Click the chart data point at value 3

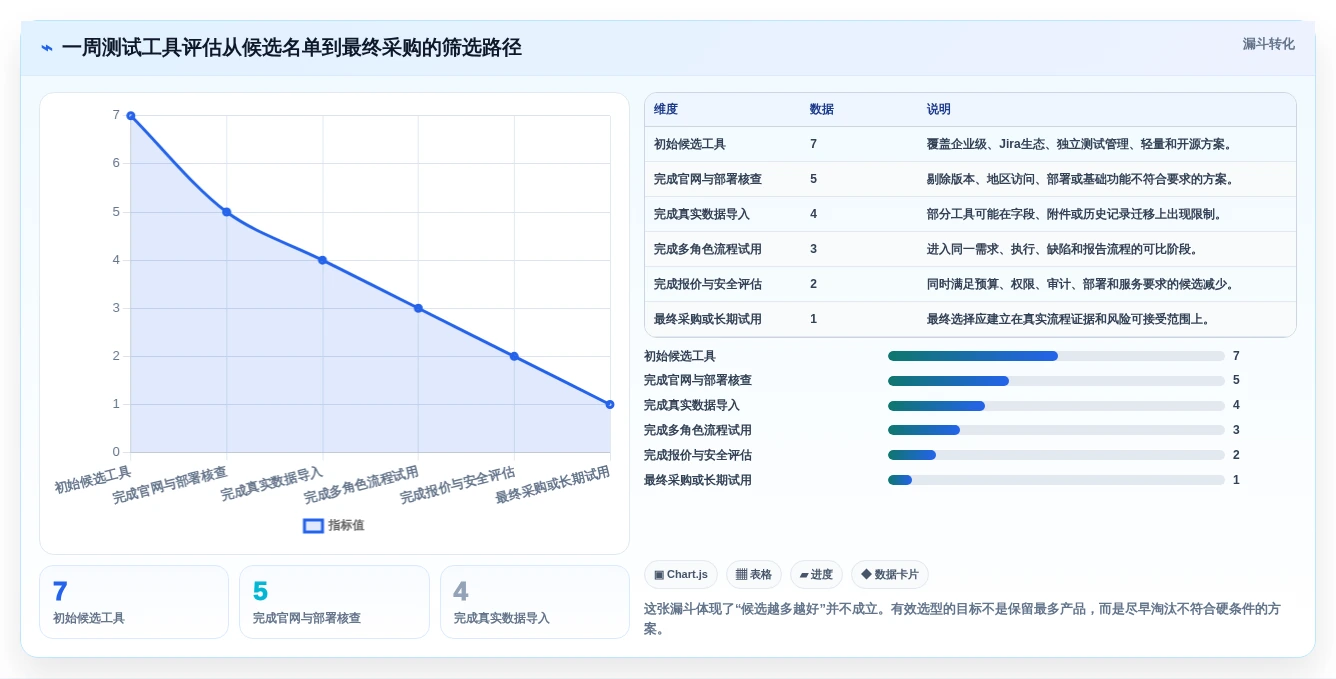point(418,308)
